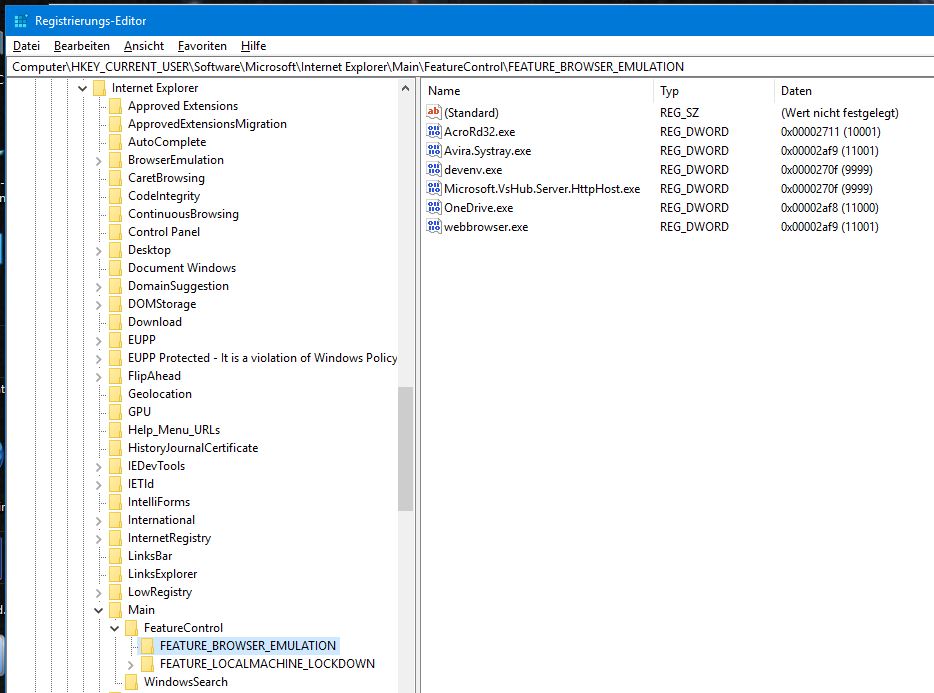This screenshot has width=934, height=693.
Task: Open the Hilfe menu
Action: click(253, 46)
